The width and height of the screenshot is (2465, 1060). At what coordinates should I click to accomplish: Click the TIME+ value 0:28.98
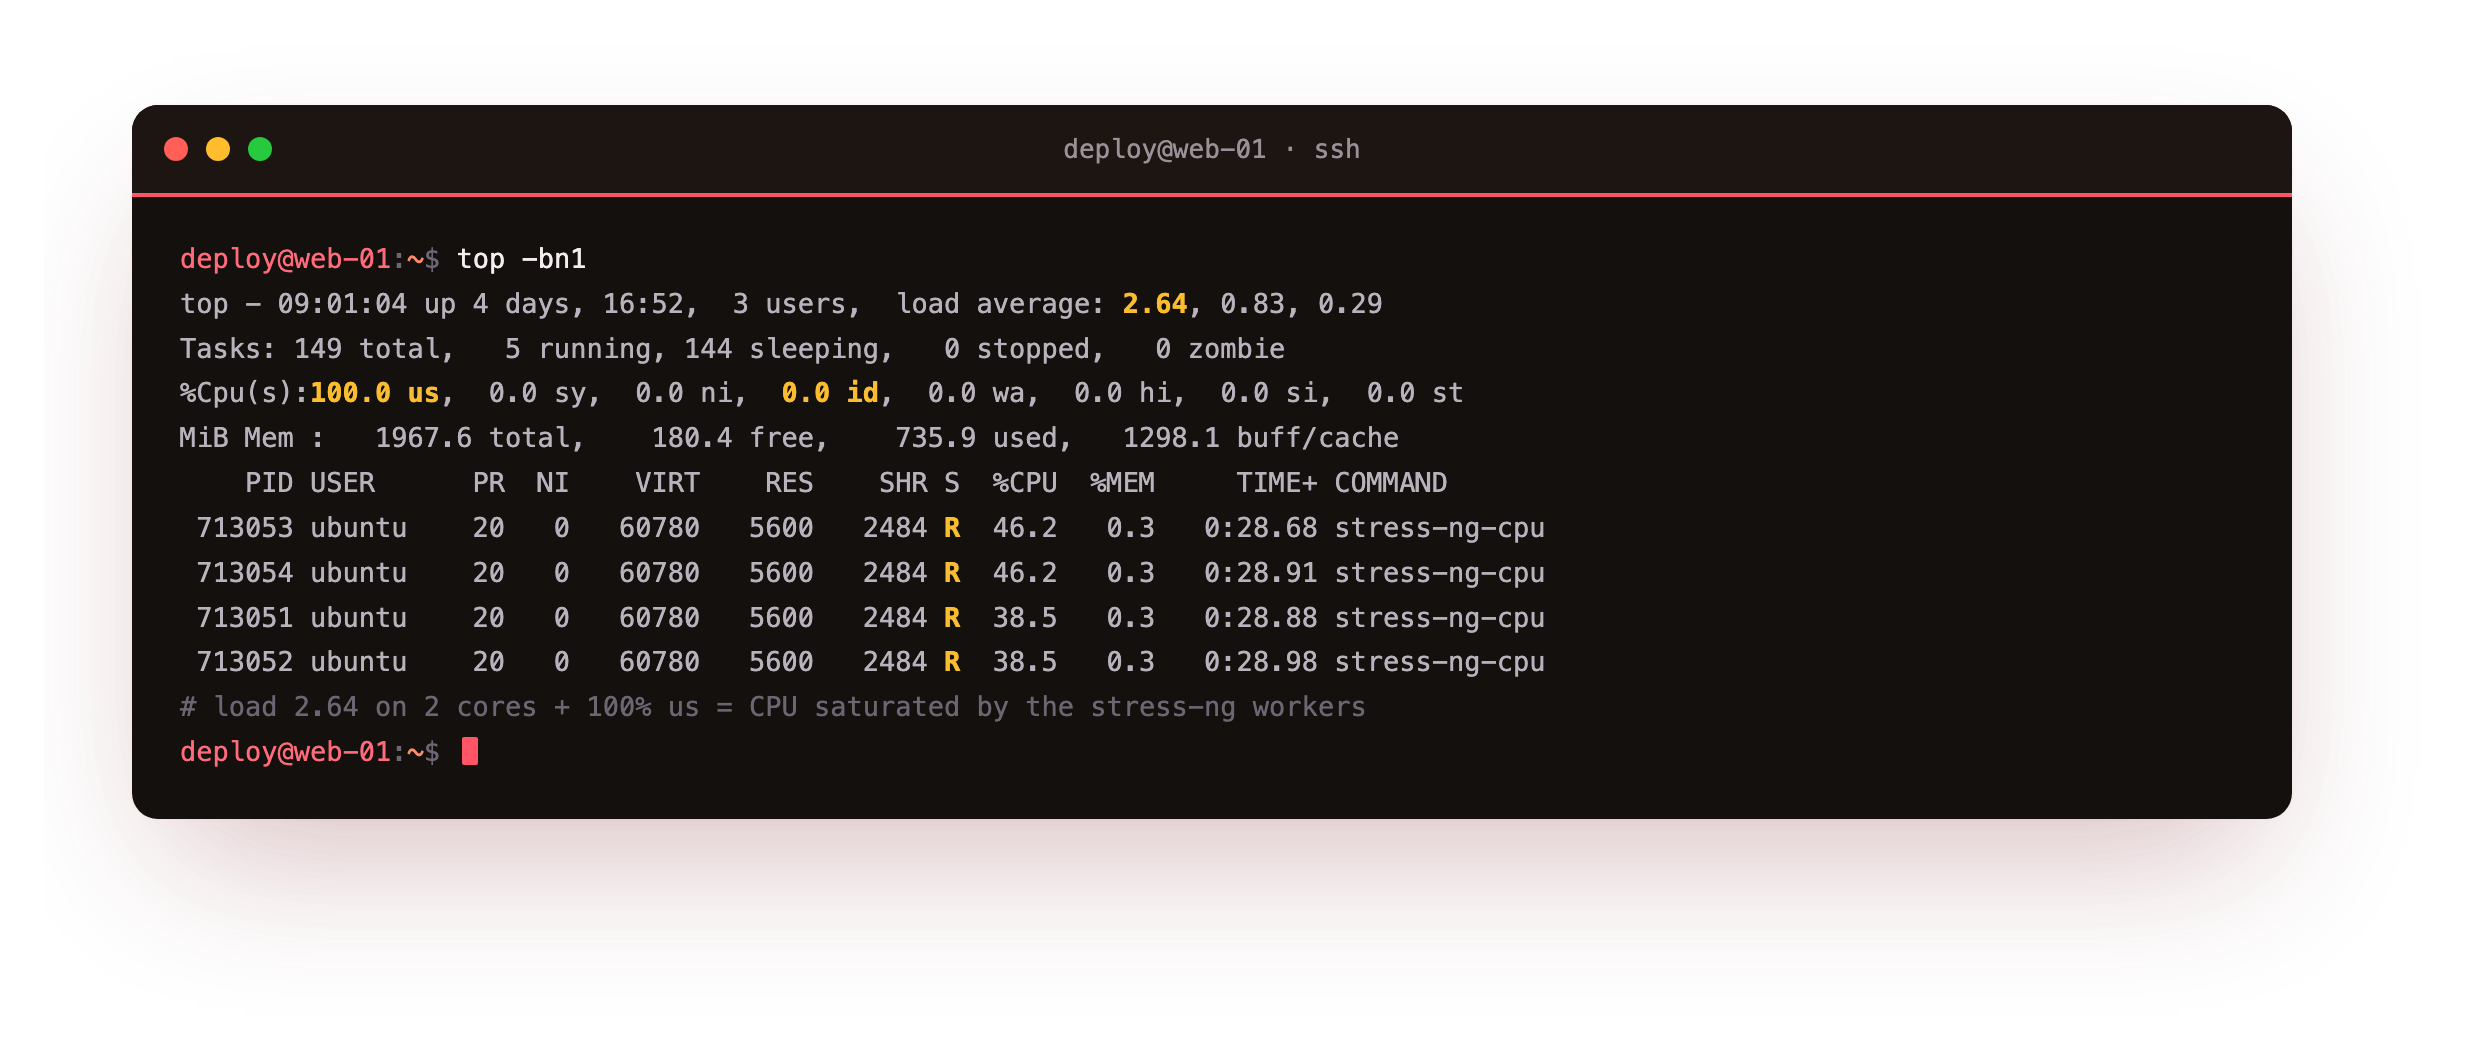tap(1260, 662)
